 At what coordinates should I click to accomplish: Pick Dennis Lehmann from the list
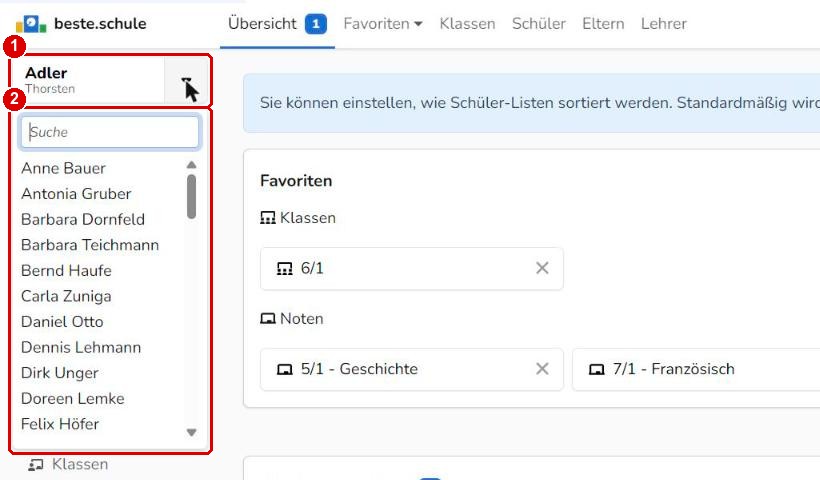pyautogui.click(x=81, y=348)
